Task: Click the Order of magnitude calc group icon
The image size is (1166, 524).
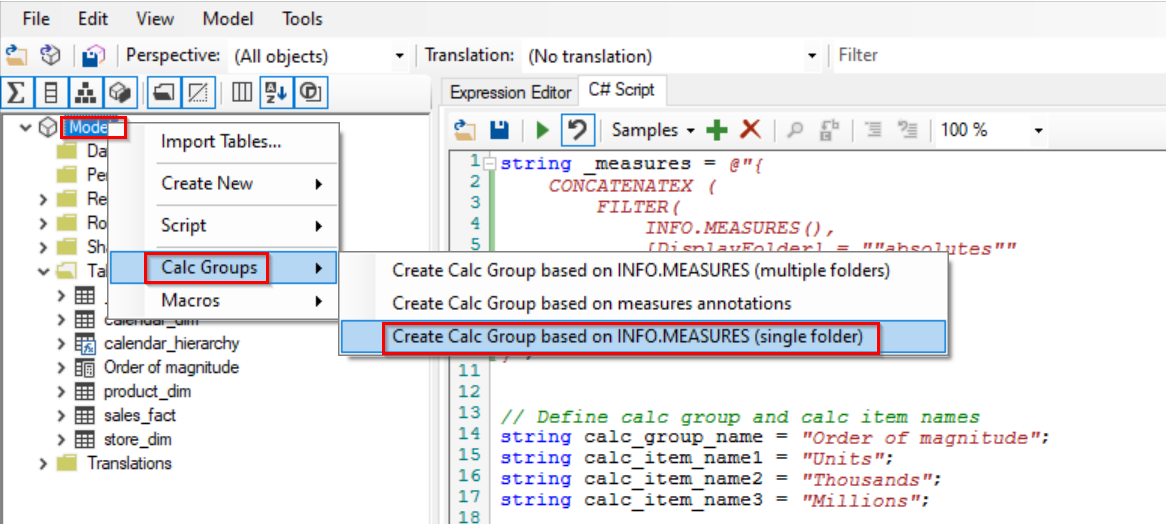Action: (x=85, y=367)
